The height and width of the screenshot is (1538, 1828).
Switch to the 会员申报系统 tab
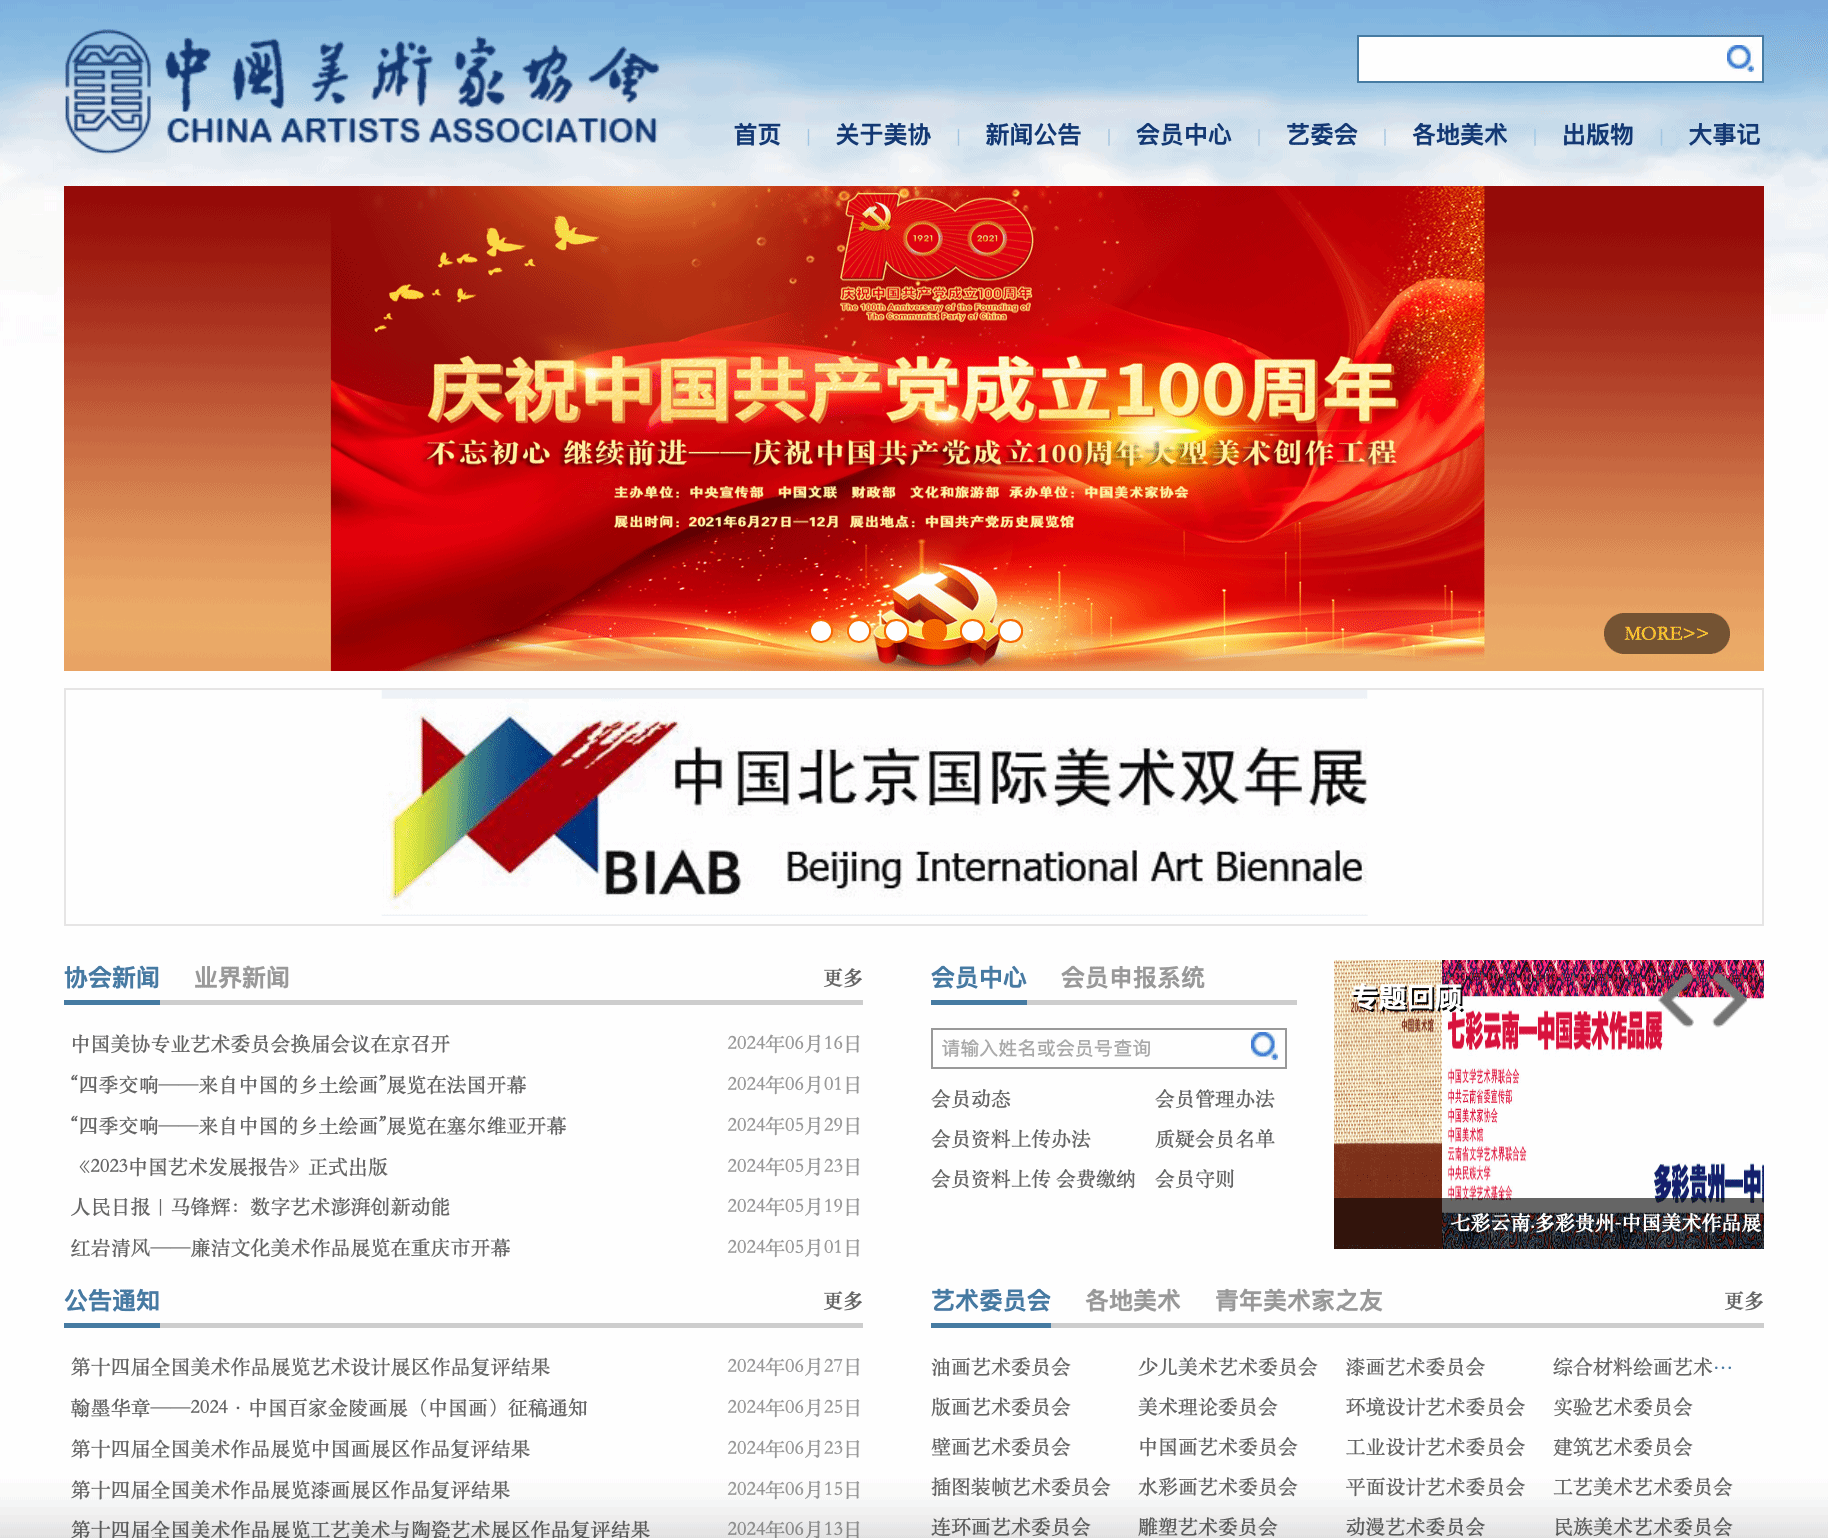click(1132, 978)
